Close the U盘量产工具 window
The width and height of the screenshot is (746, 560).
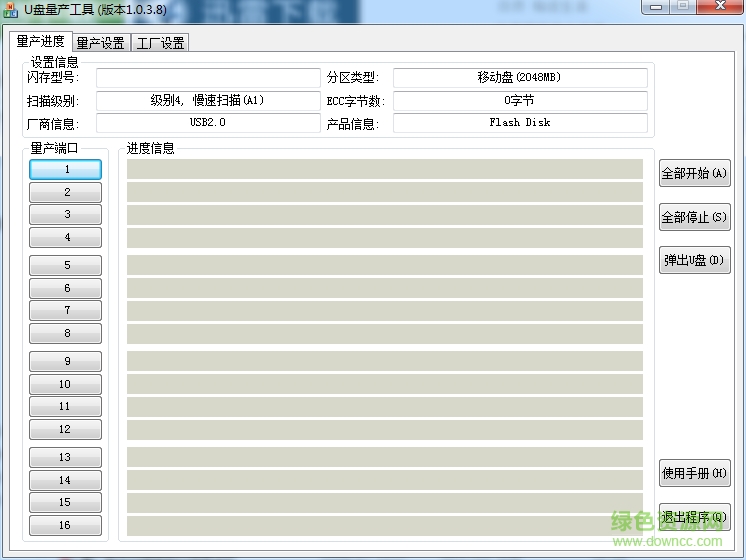720,7
